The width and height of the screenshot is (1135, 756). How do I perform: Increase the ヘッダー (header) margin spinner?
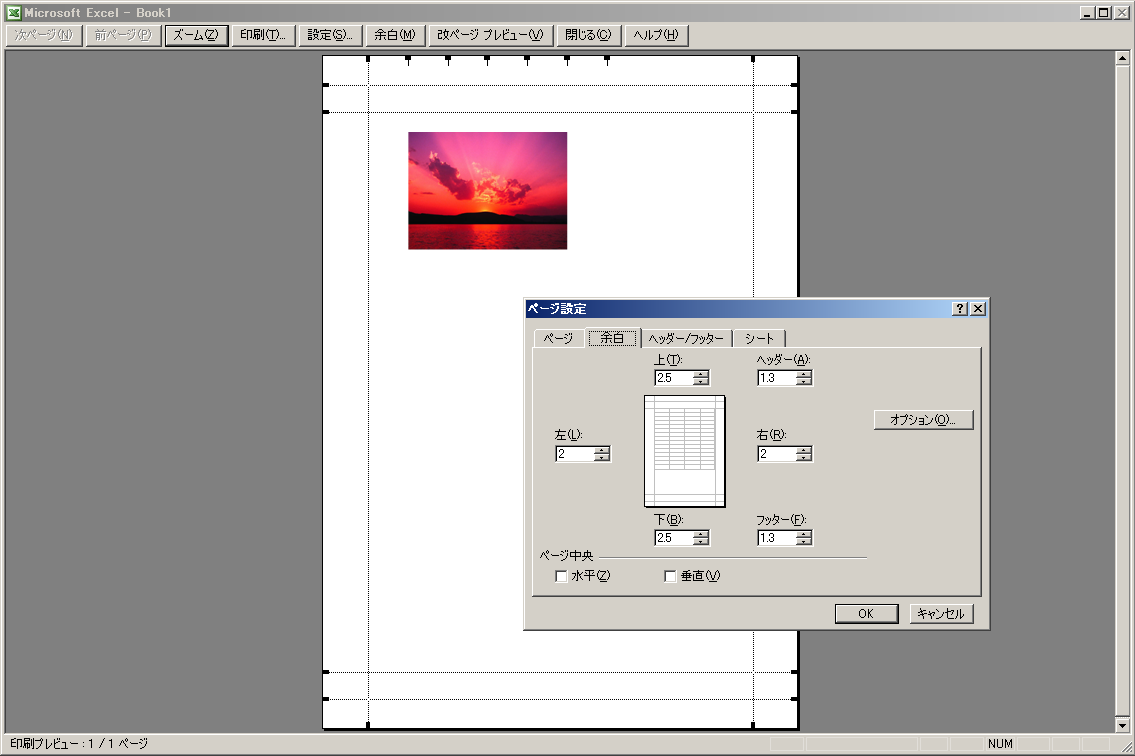click(804, 374)
